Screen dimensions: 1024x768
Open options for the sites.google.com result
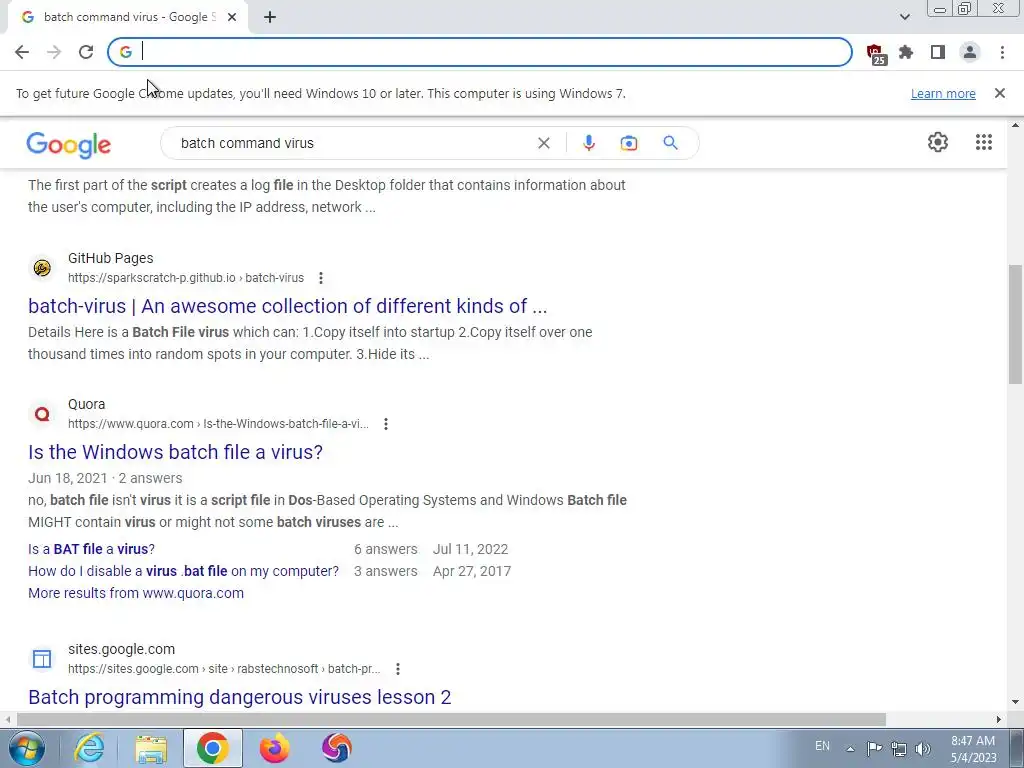(398, 669)
